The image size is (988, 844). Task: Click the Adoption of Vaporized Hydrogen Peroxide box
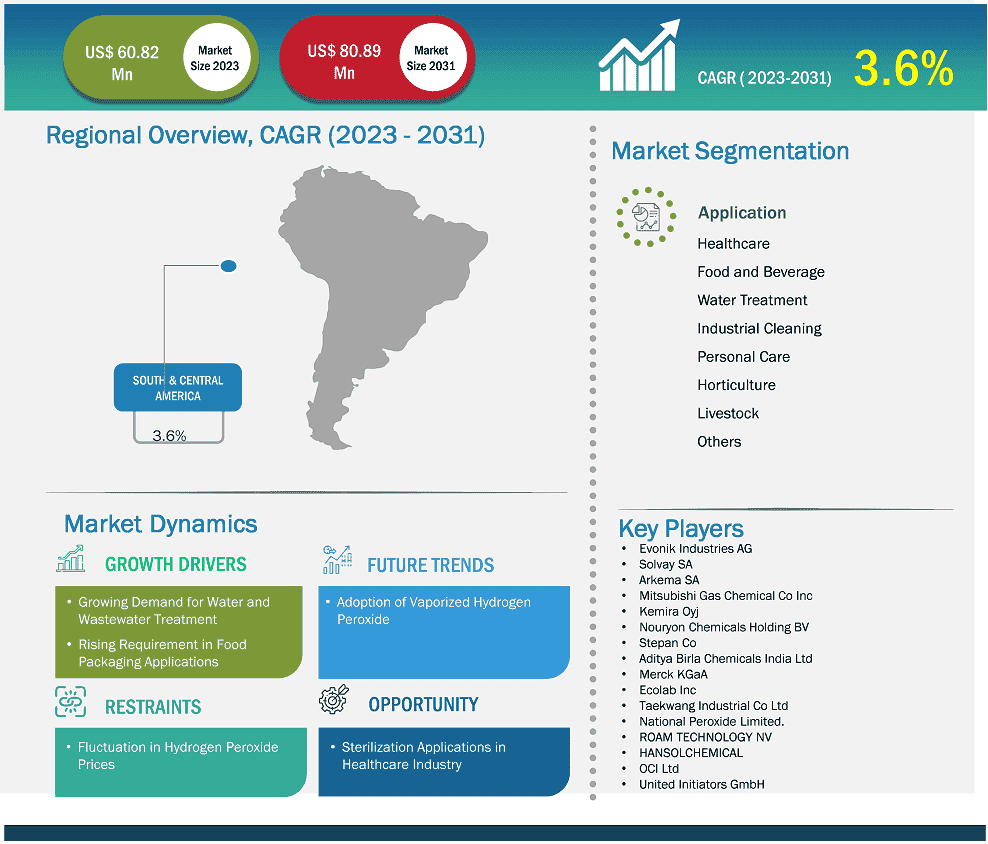click(x=443, y=632)
